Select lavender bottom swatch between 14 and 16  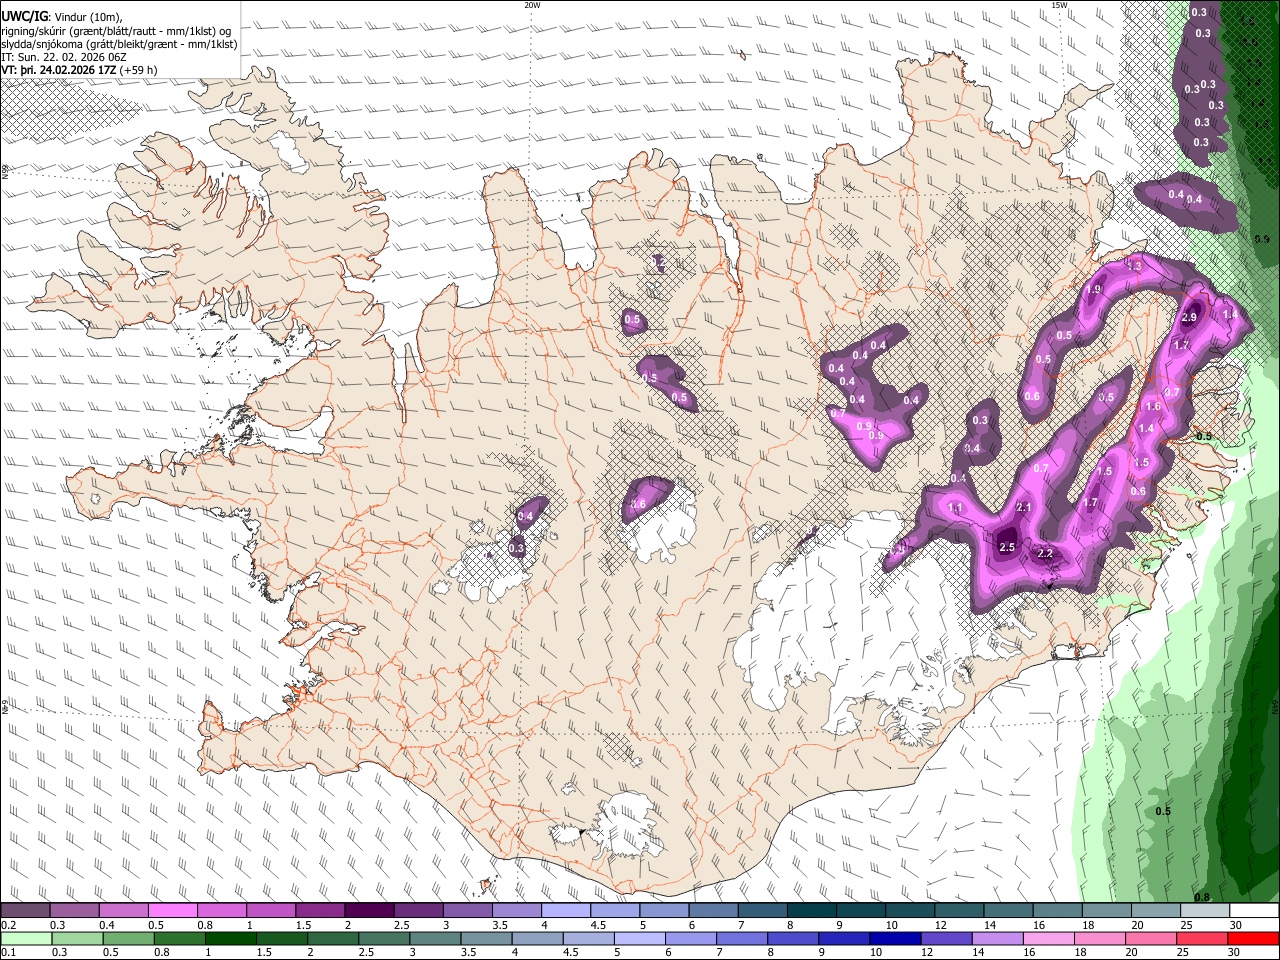tap(998, 939)
